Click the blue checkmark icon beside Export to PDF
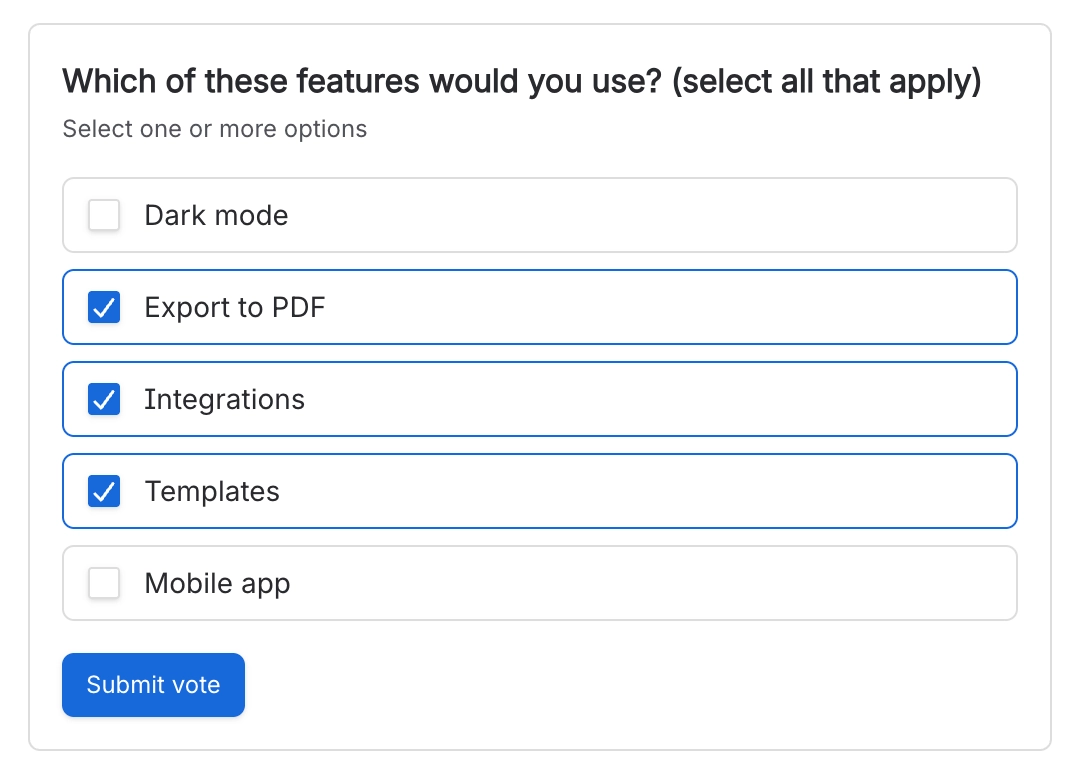Screen dimensions: 1078x770 (x=104, y=307)
